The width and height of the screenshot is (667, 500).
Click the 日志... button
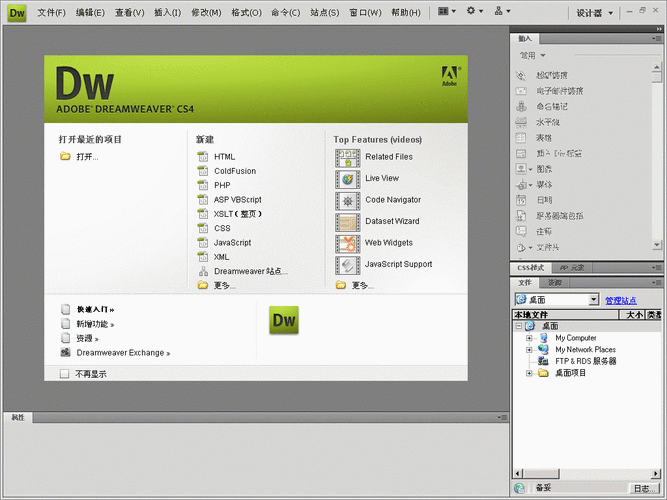pyautogui.click(x=644, y=488)
